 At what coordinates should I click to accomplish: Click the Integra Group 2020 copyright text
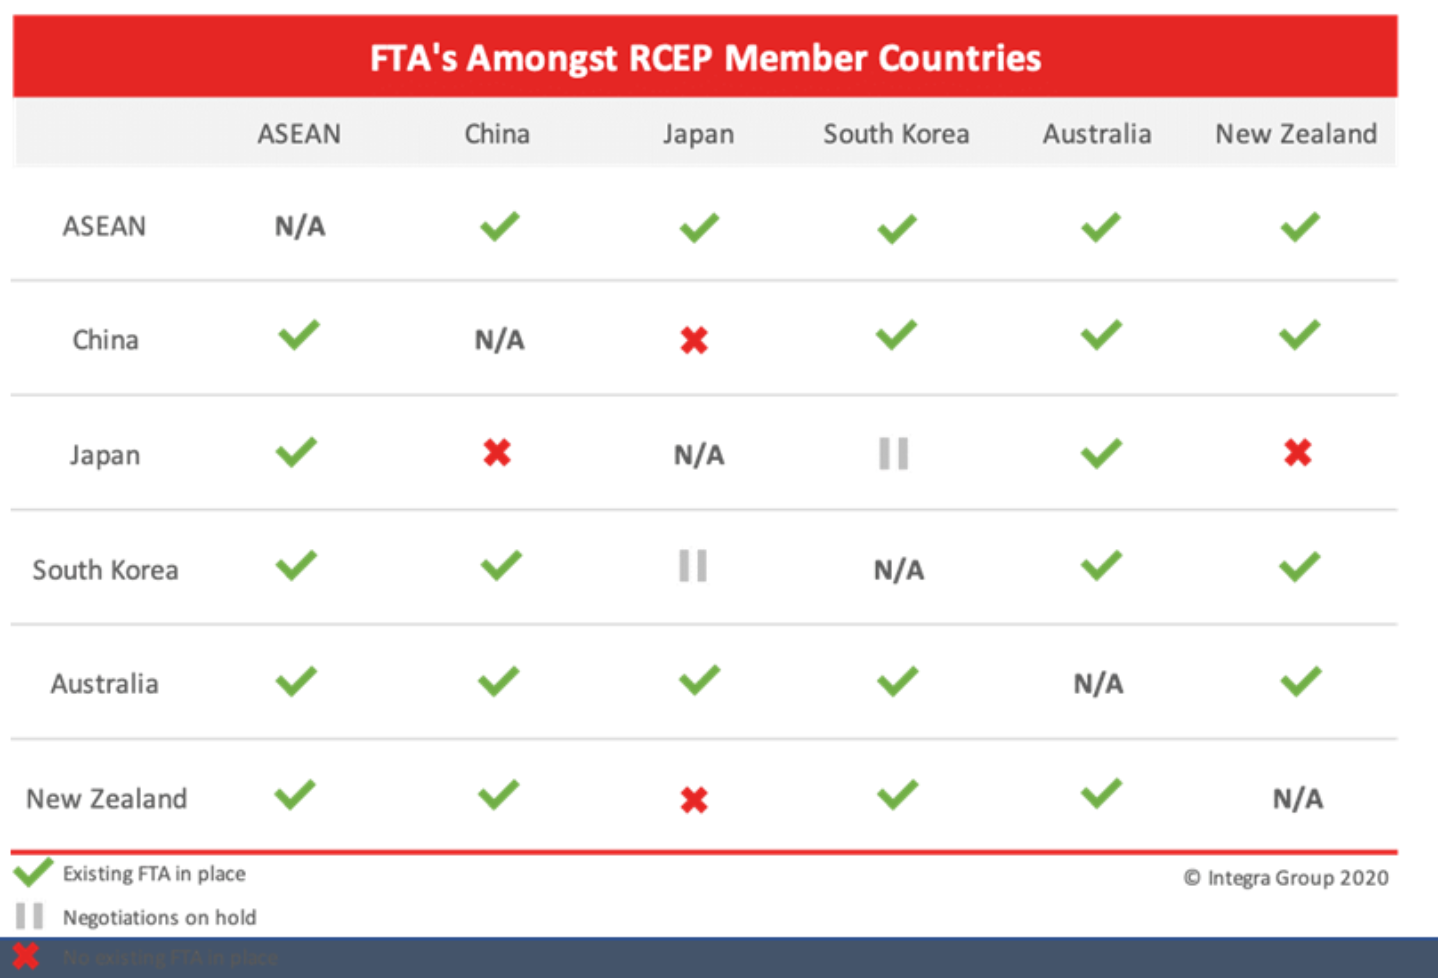[x=1286, y=878]
